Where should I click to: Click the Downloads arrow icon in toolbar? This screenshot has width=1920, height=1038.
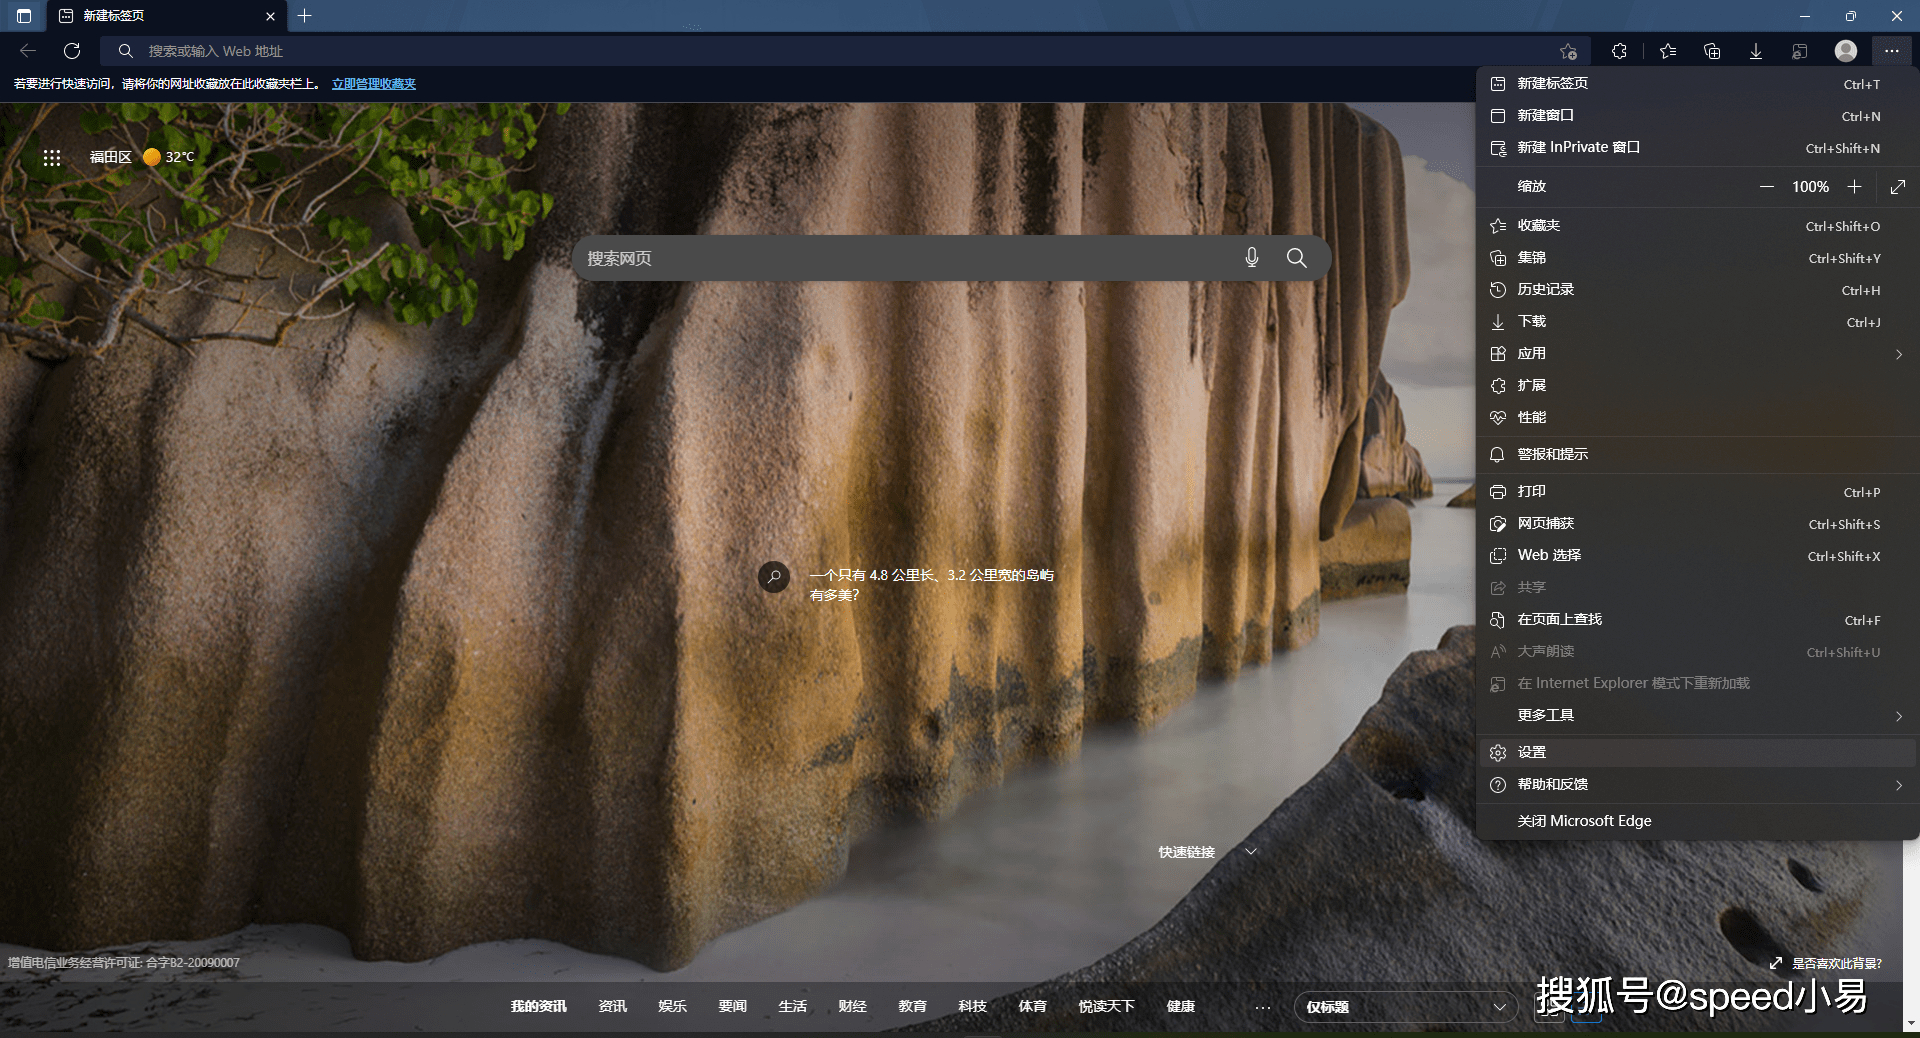1756,51
